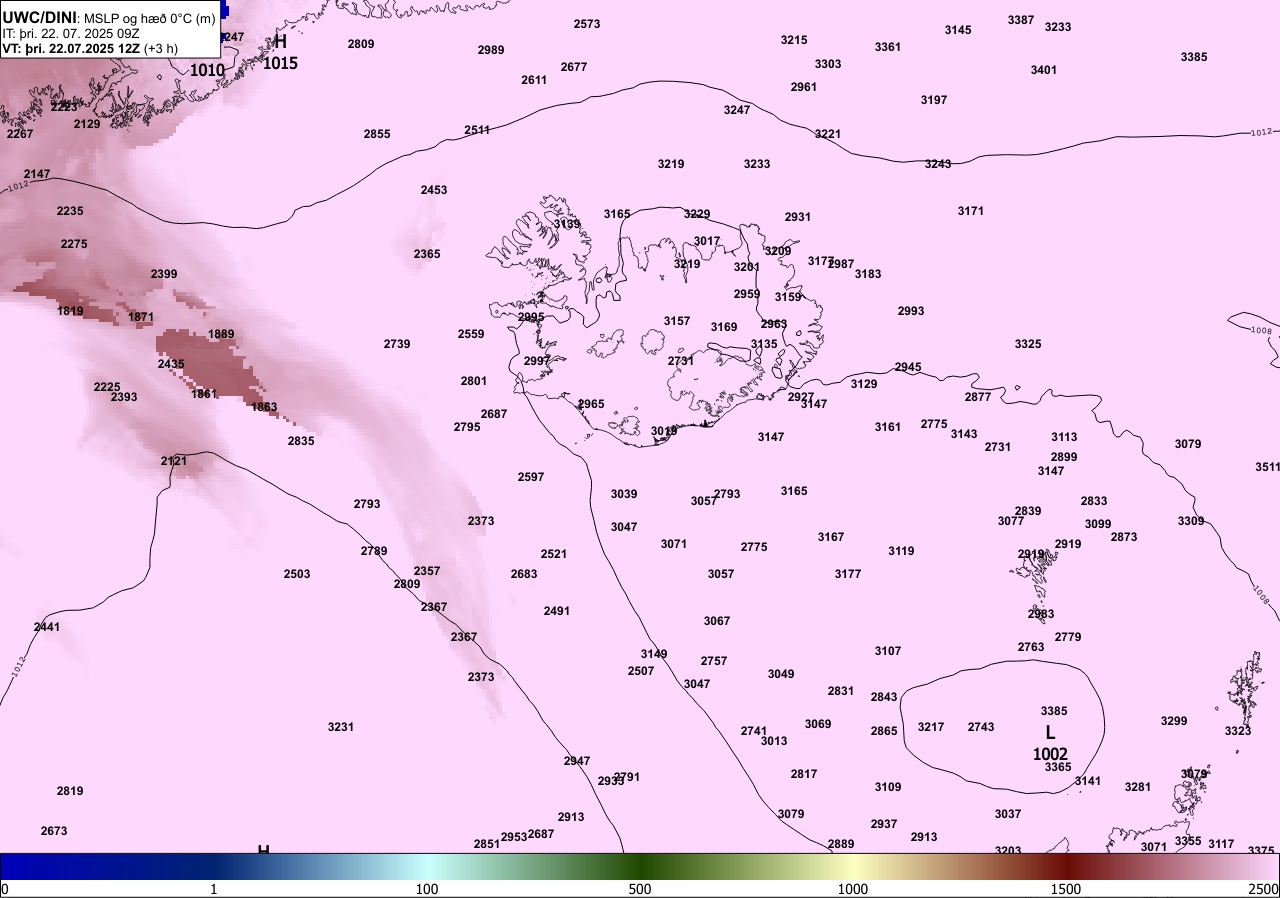1280x898 pixels.
Task: Click the 3323 value near Shetland
Action: [1238, 731]
